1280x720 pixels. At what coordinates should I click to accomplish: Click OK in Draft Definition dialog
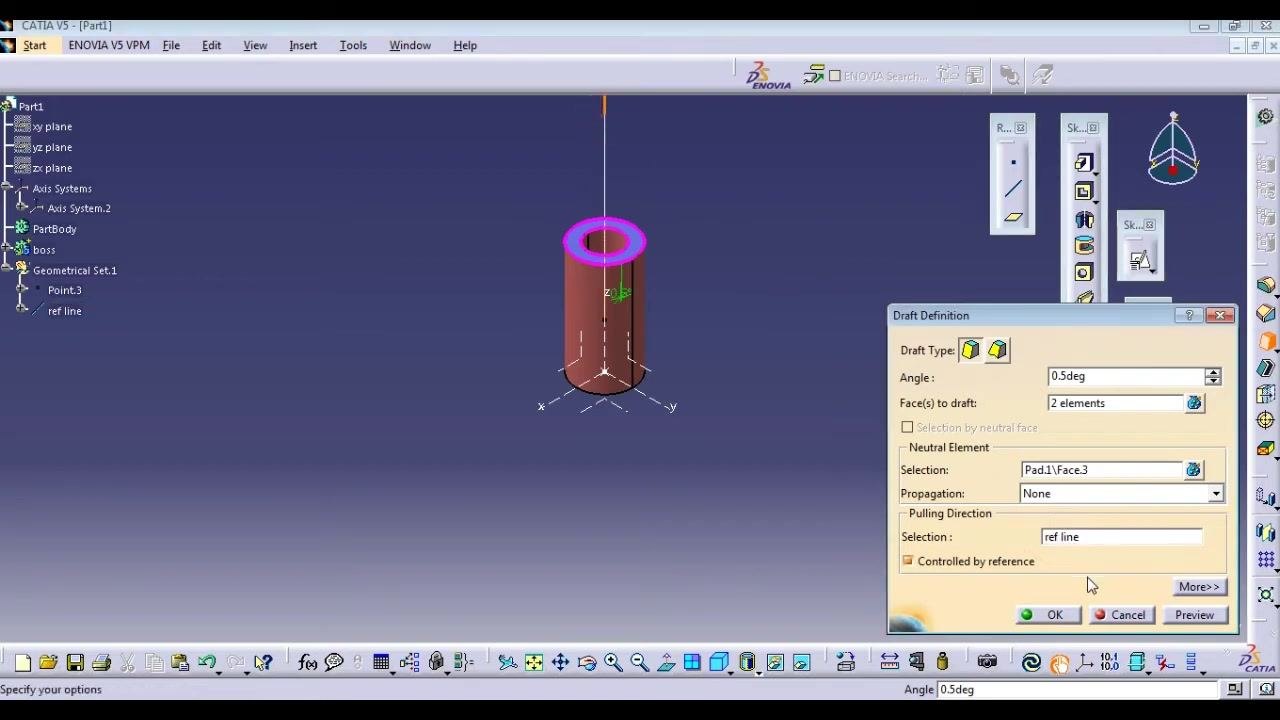(x=1047, y=615)
